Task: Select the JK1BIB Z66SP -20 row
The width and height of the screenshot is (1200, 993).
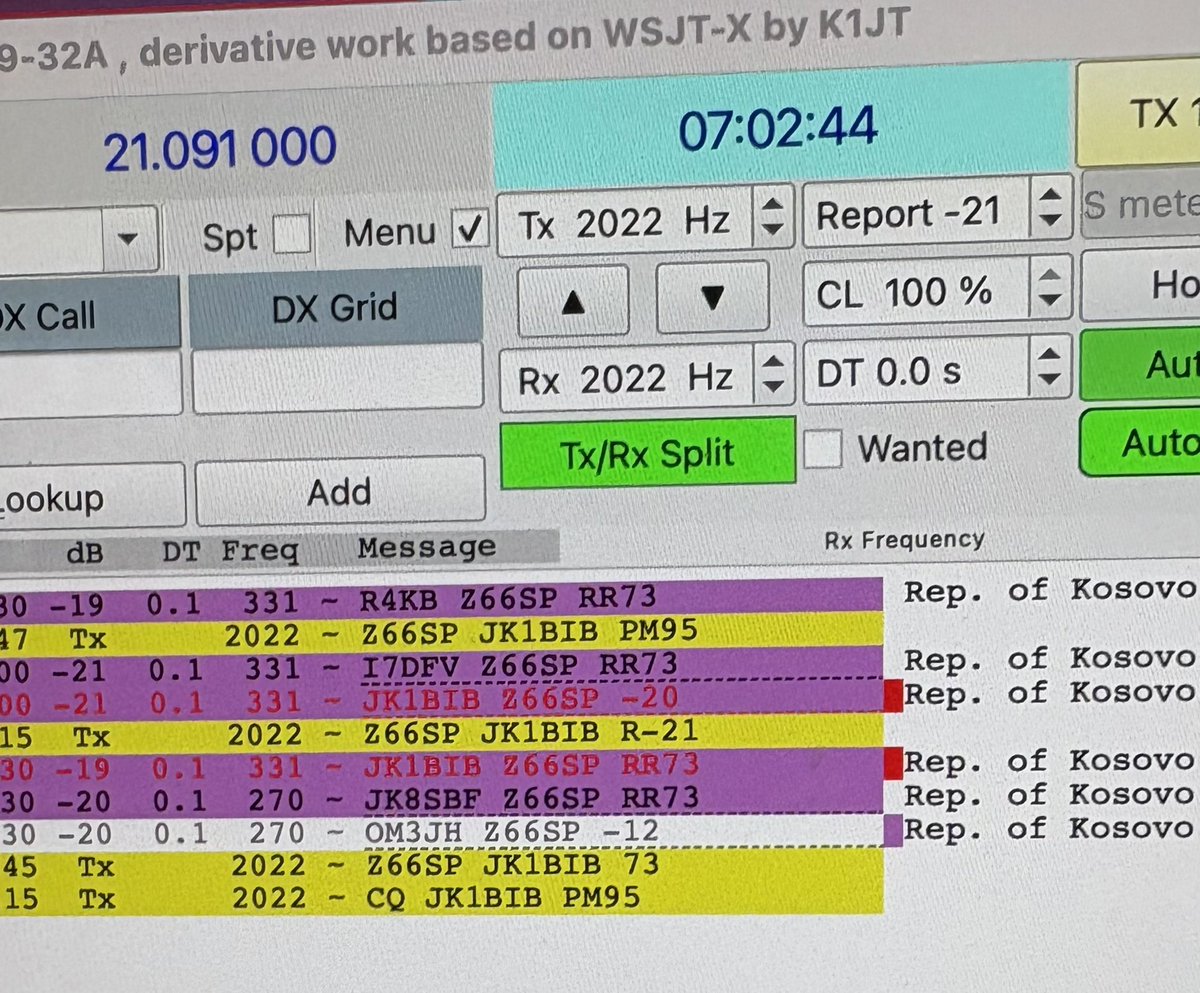Action: (441, 698)
